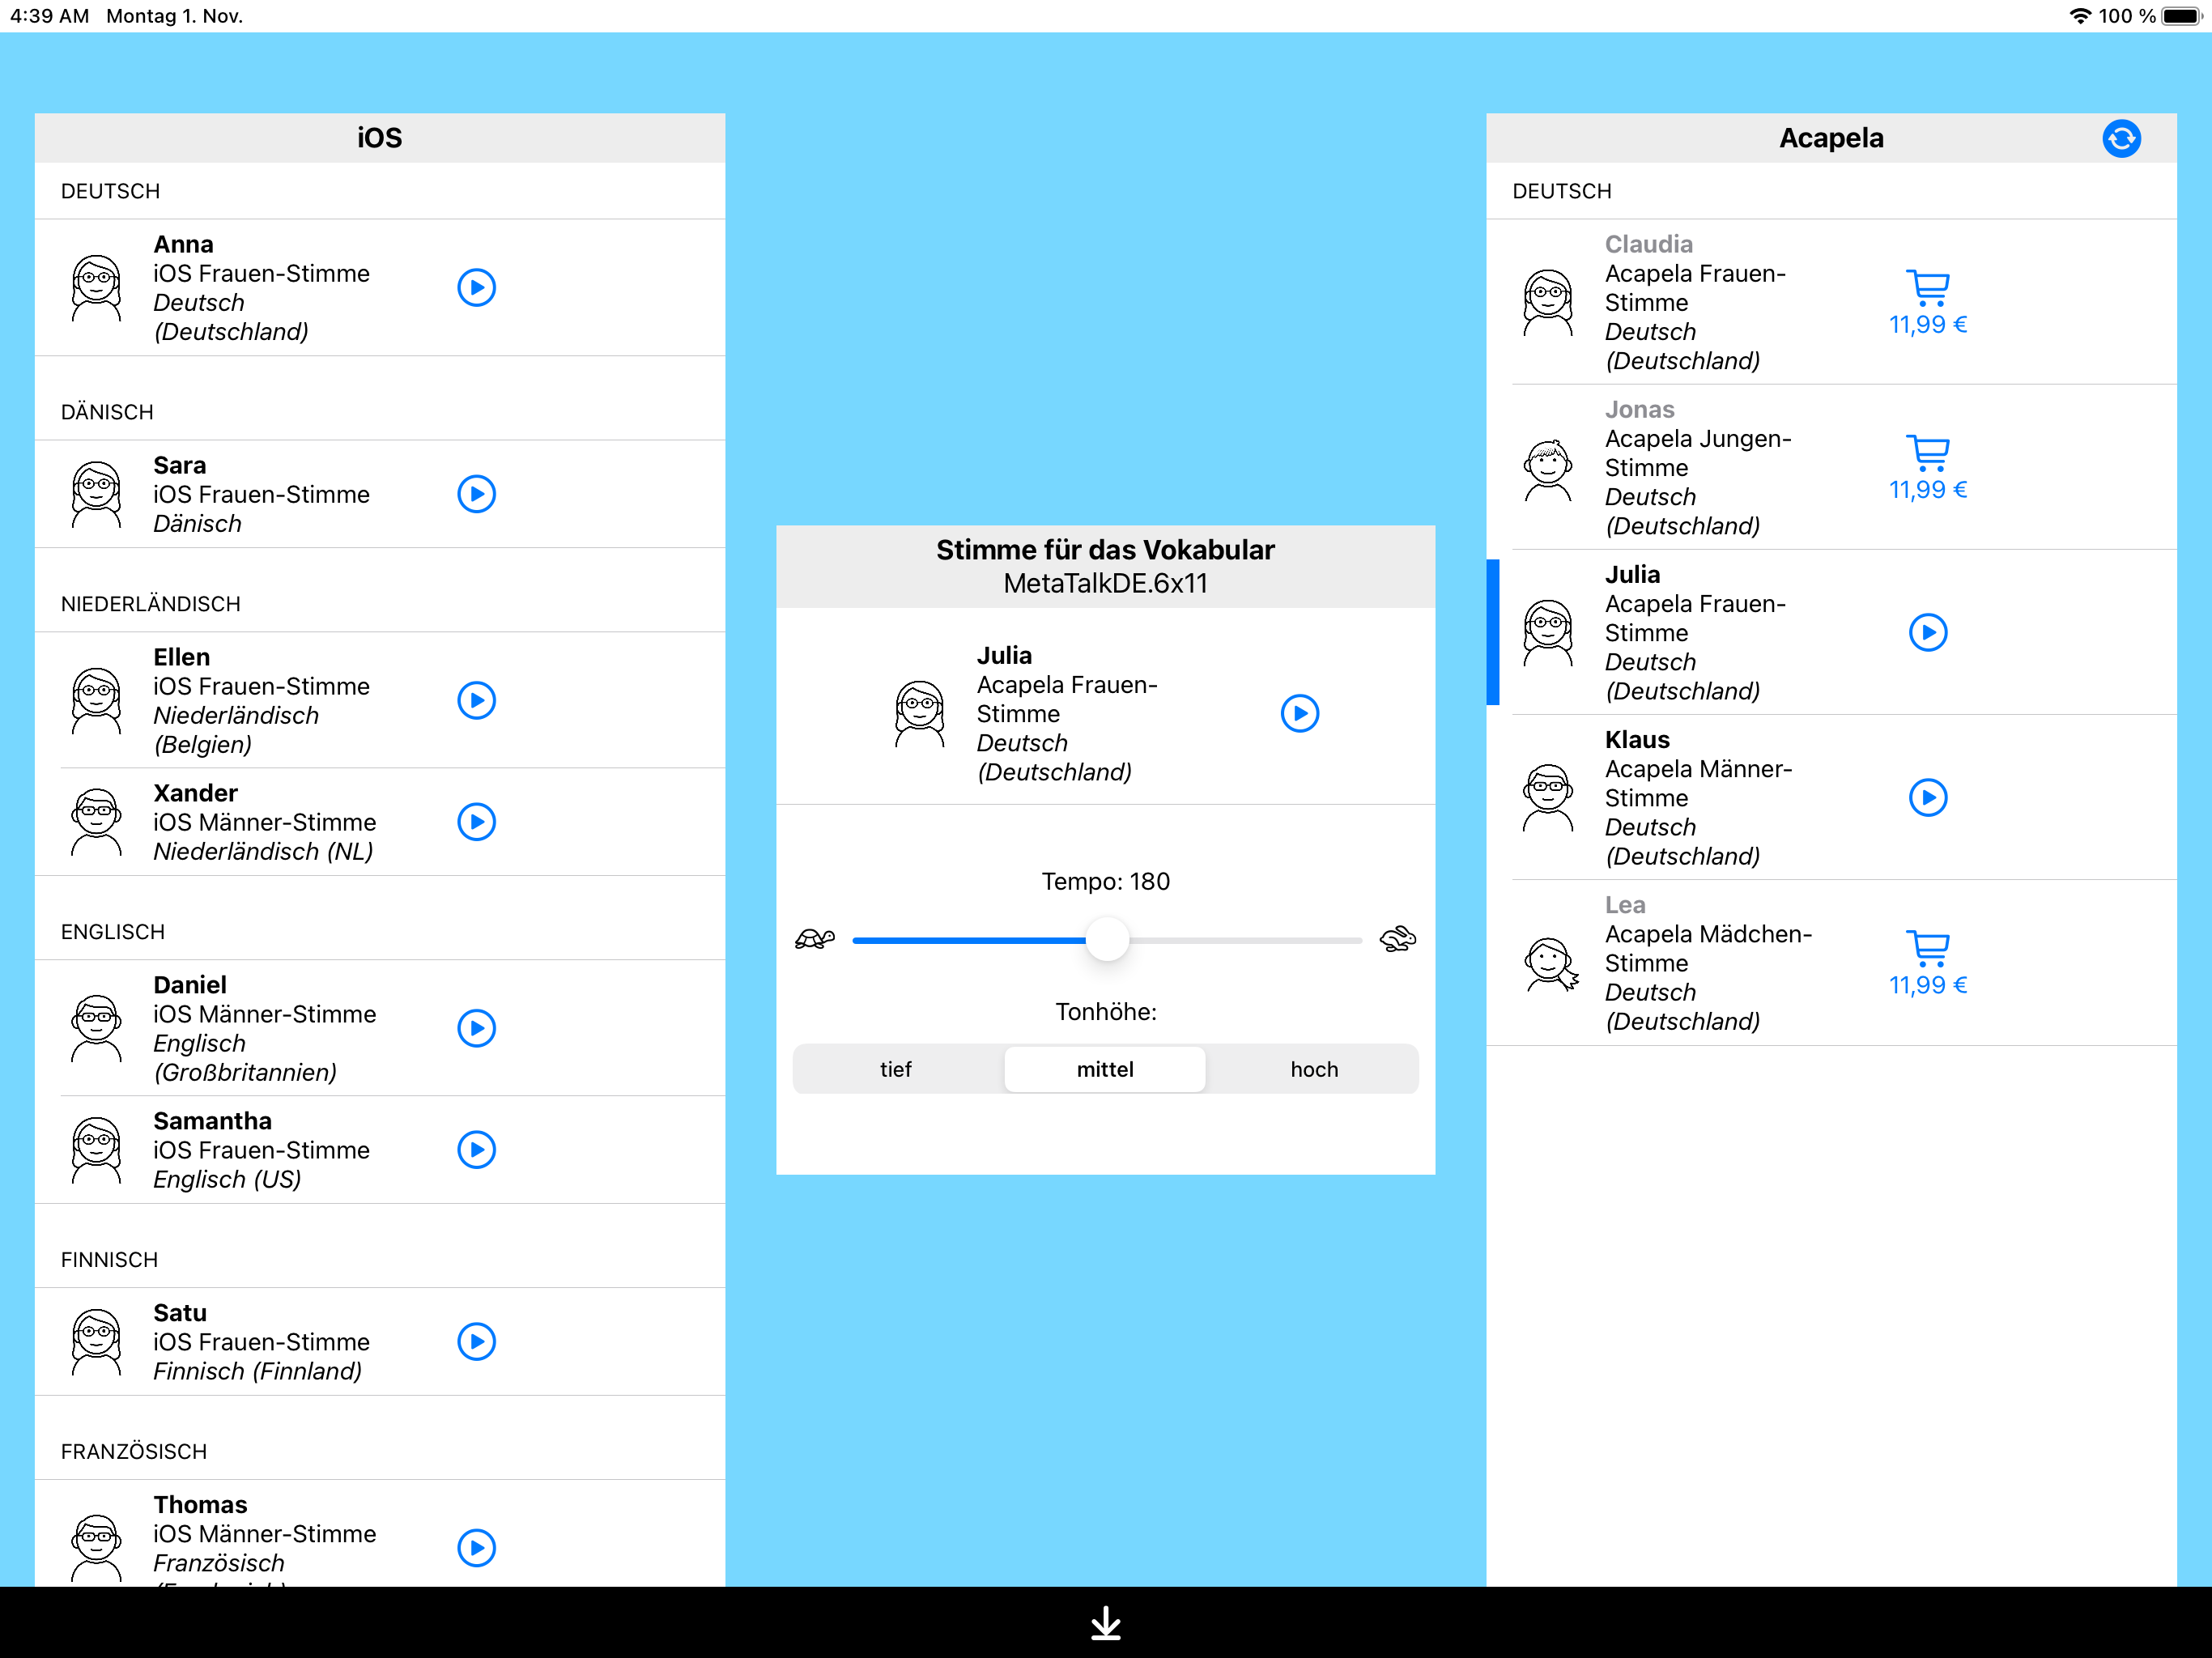Select Klaus avatar icon
This screenshot has width=2212, height=1658.
coord(1548,798)
